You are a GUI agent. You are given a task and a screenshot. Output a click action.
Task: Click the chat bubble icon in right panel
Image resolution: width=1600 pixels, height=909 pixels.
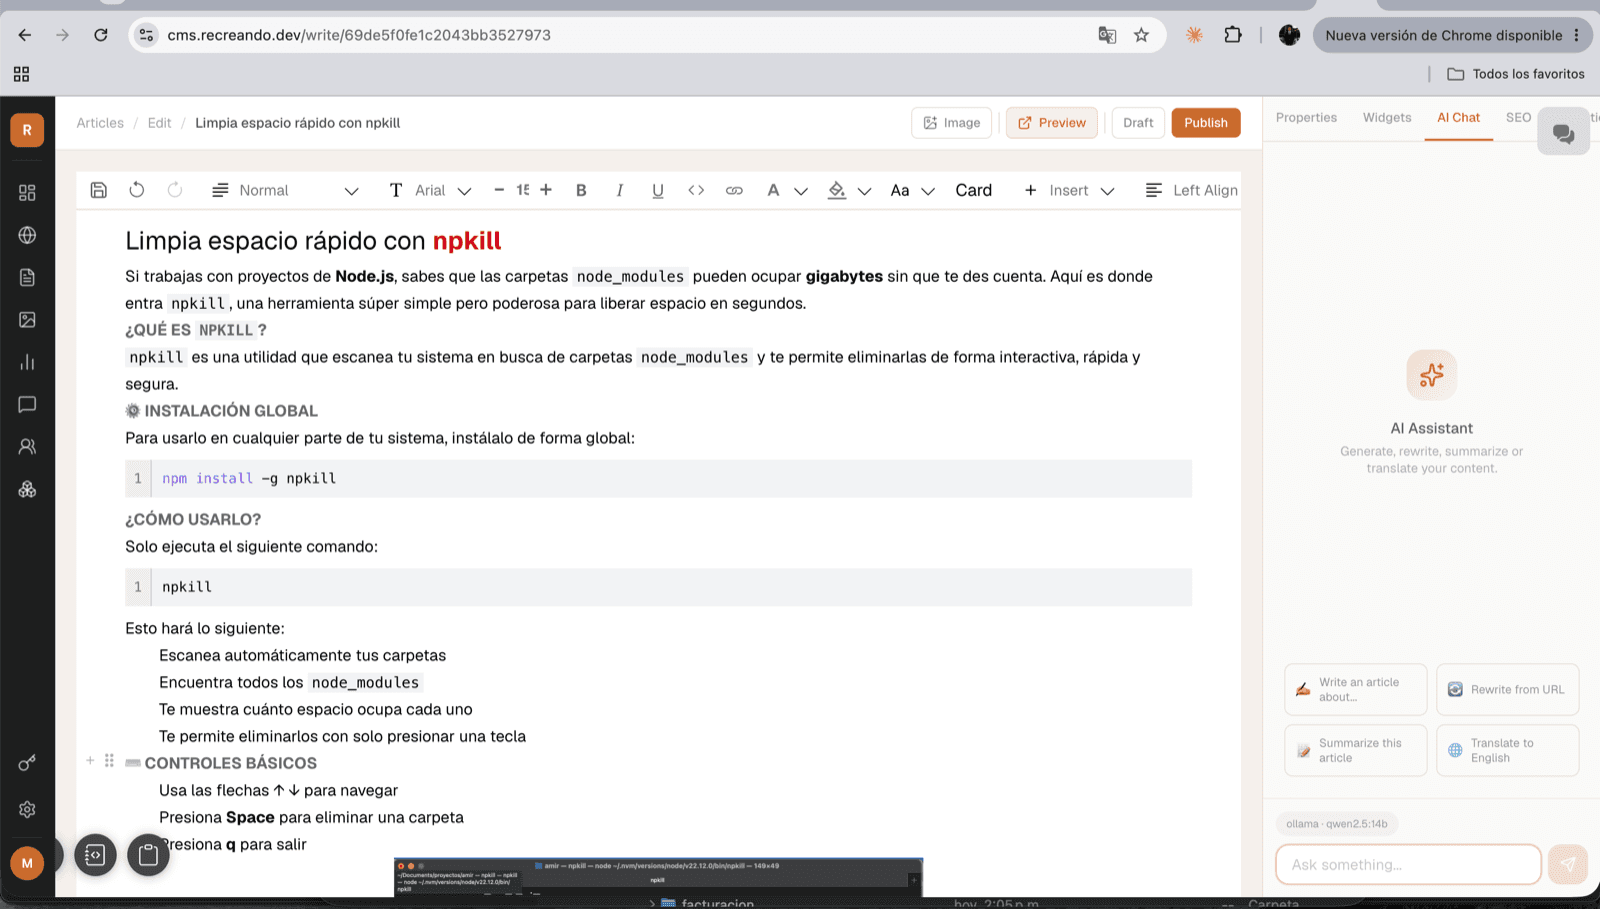coord(1563,133)
